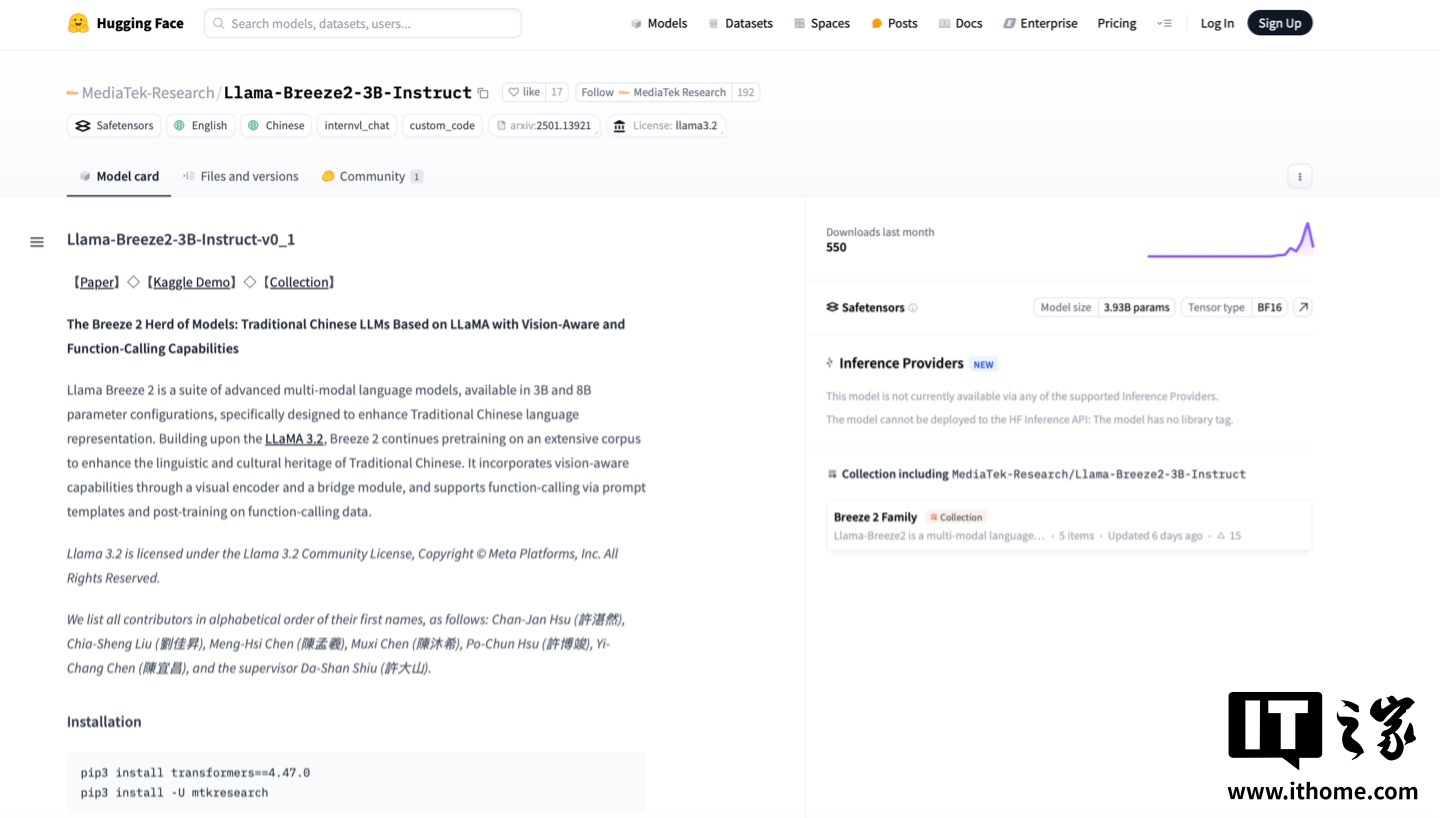Focus the search models input field

(363, 23)
